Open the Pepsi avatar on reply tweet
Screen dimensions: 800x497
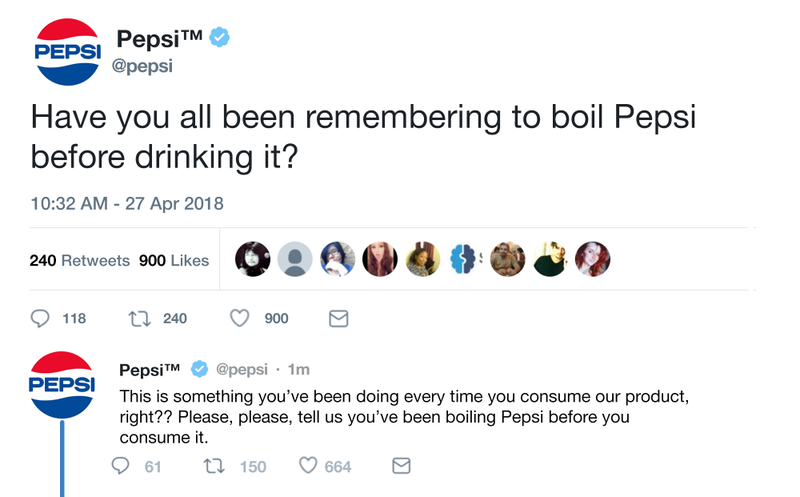[62, 385]
